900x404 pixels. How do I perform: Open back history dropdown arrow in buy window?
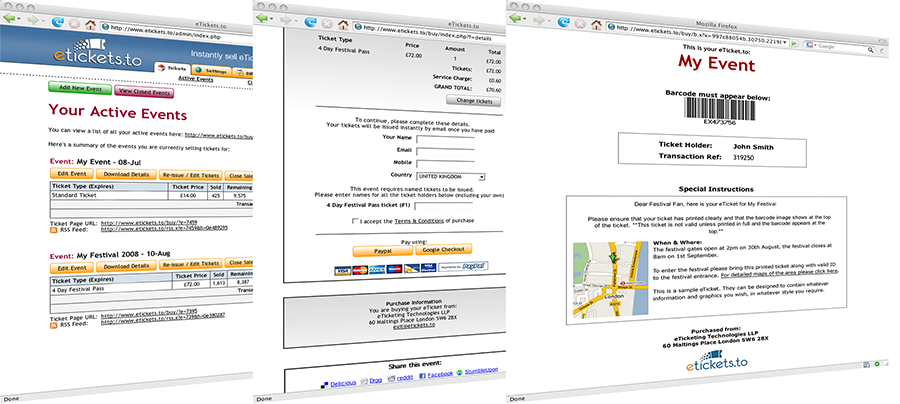(x=273, y=20)
